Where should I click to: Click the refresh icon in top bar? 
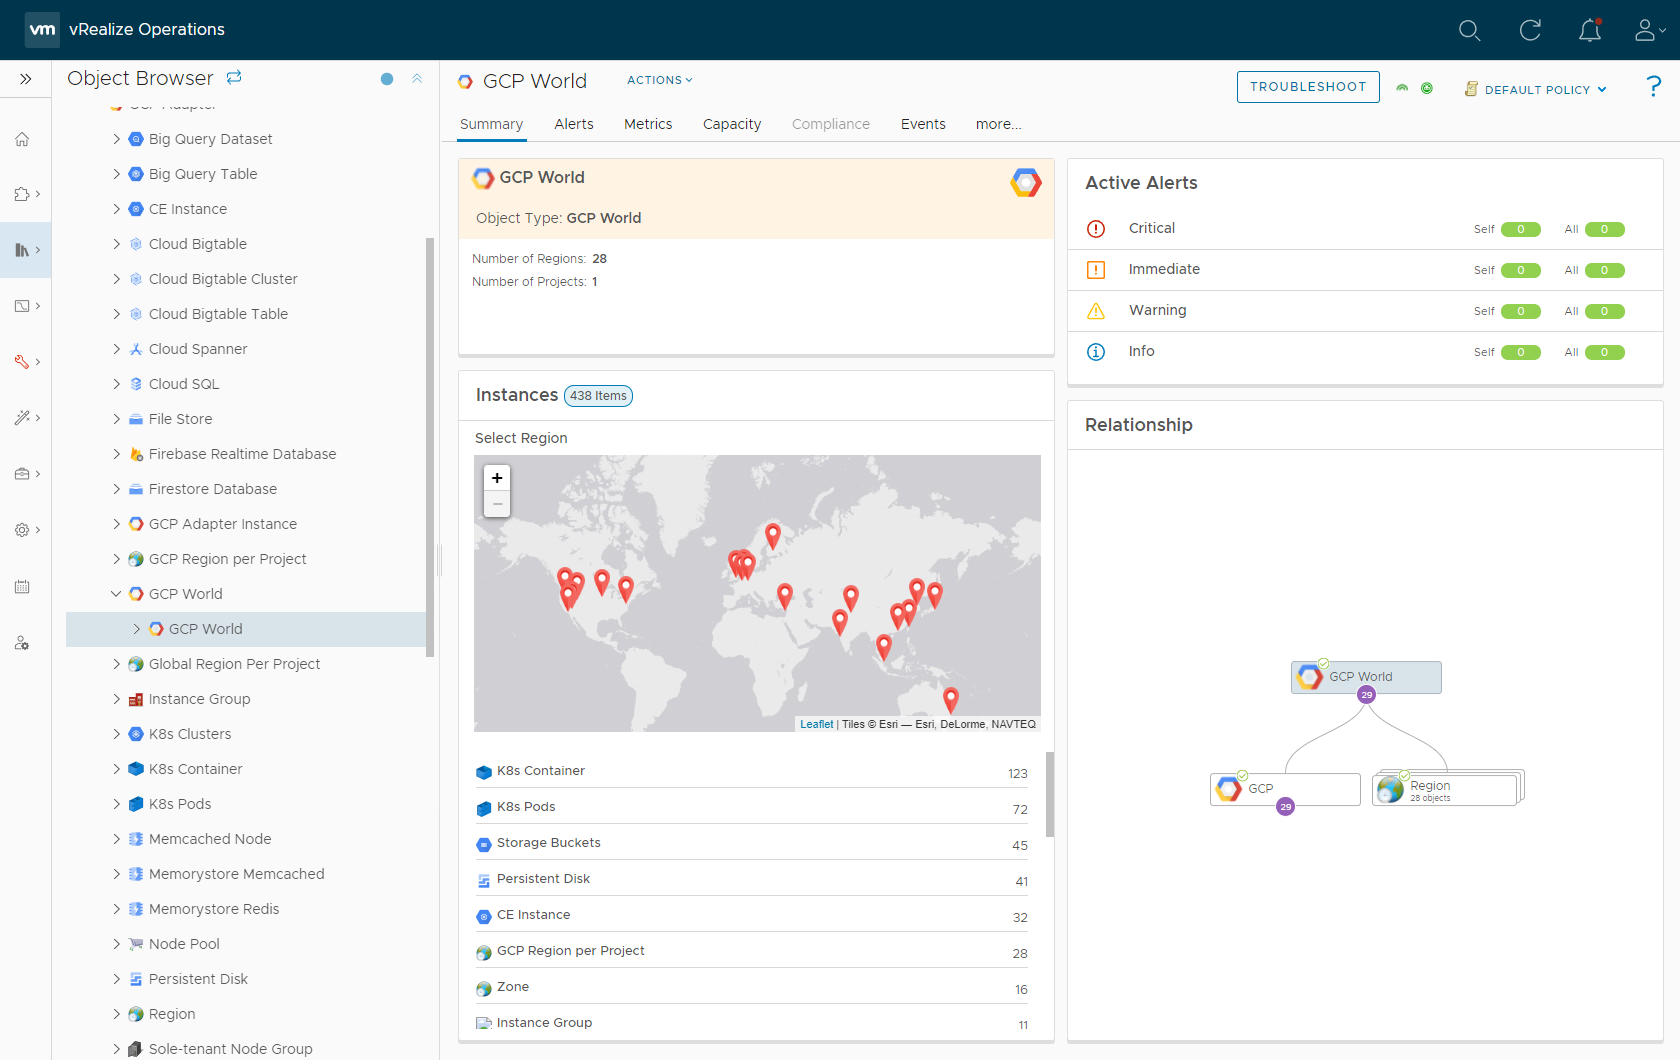pyautogui.click(x=1530, y=30)
